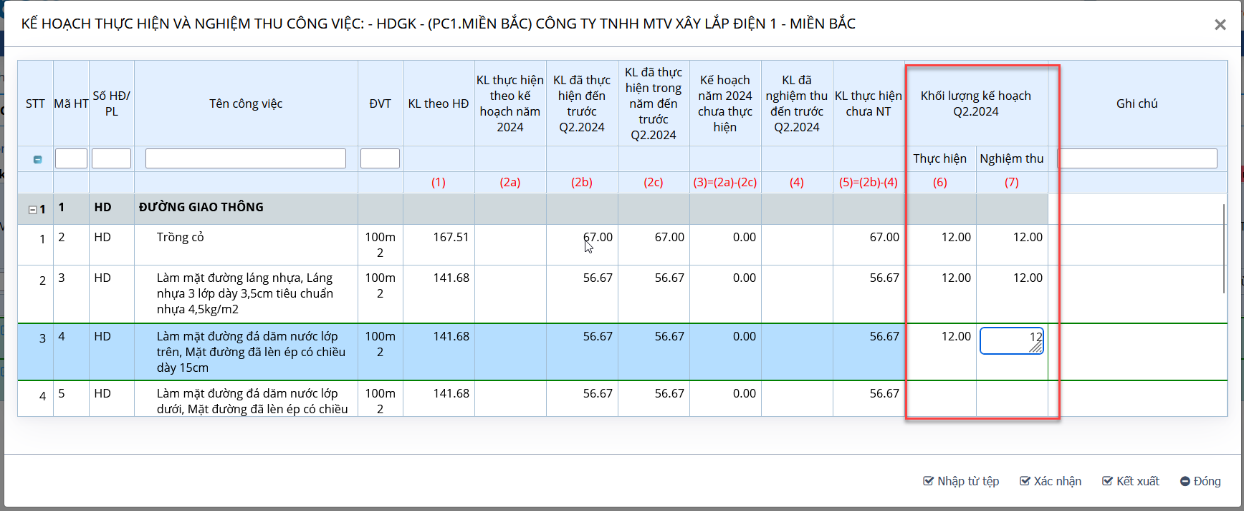Click the Đóng button at the bottom

[x=1200, y=481]
